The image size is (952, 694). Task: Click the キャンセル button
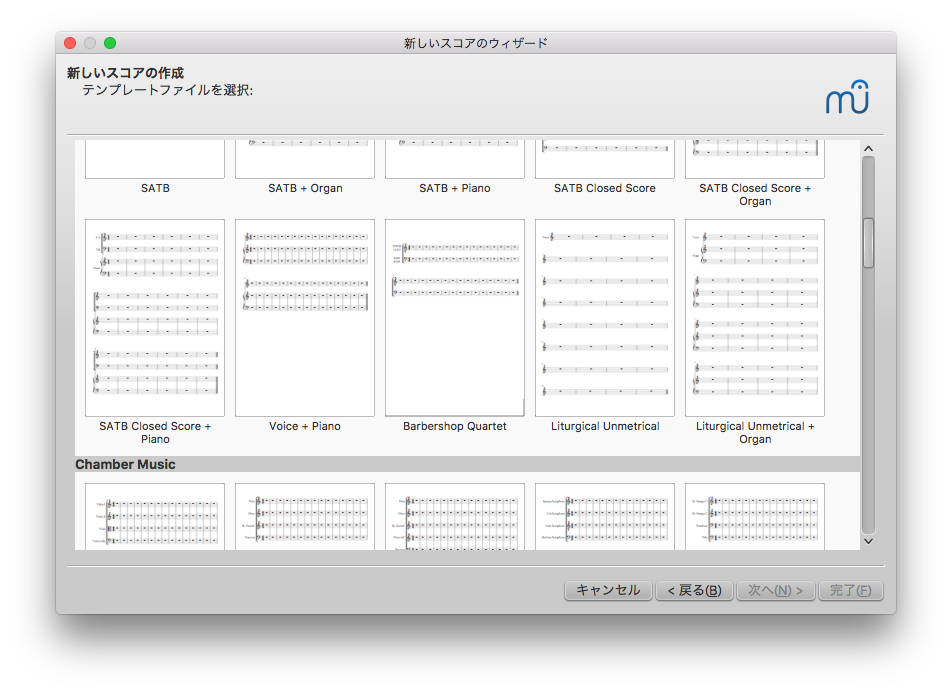pos(608,590)
